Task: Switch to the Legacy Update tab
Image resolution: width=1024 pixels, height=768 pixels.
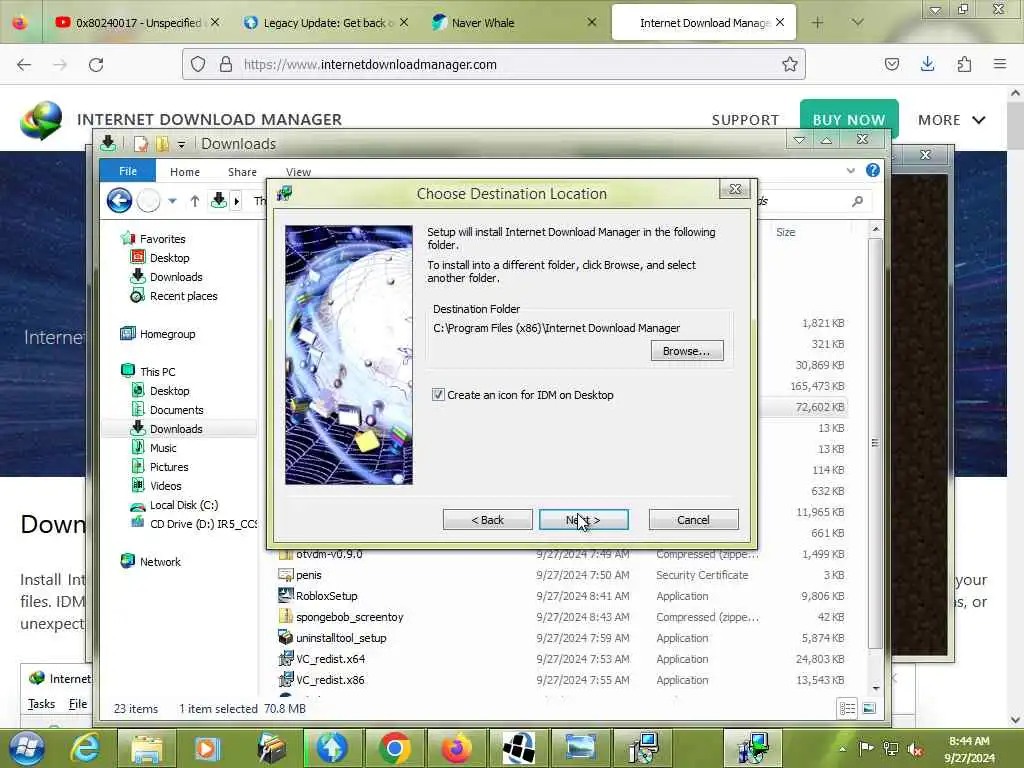Action: click(x=328, y=23)
